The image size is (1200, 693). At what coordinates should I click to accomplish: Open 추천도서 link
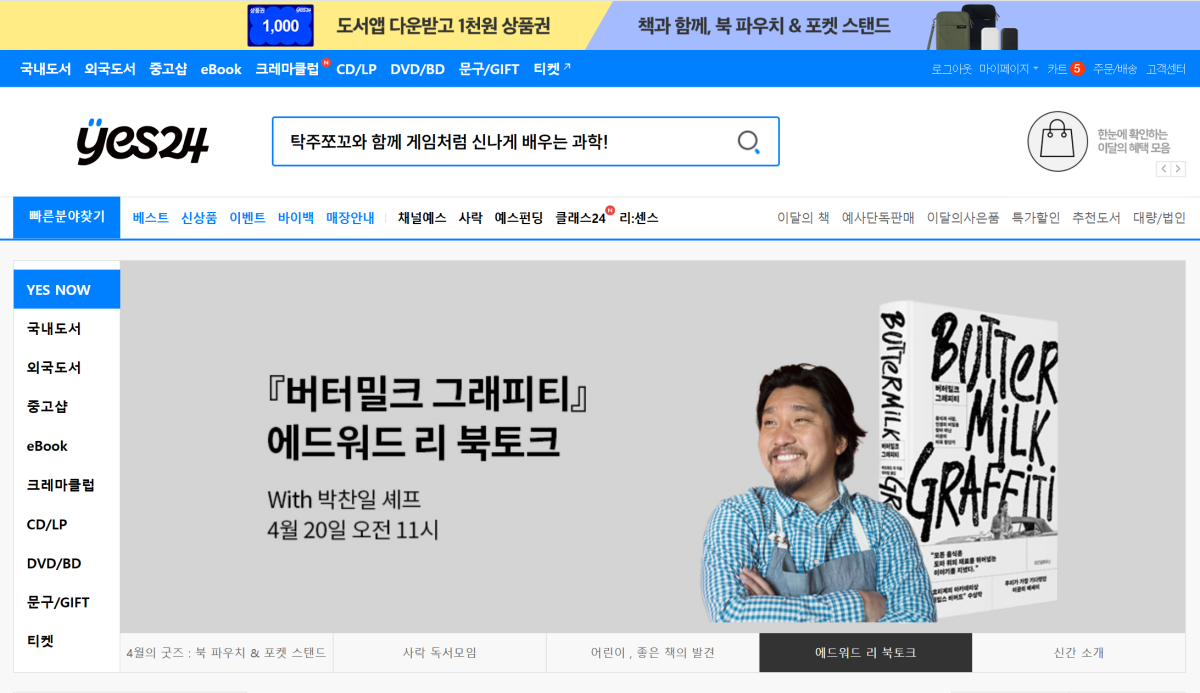1096,217
